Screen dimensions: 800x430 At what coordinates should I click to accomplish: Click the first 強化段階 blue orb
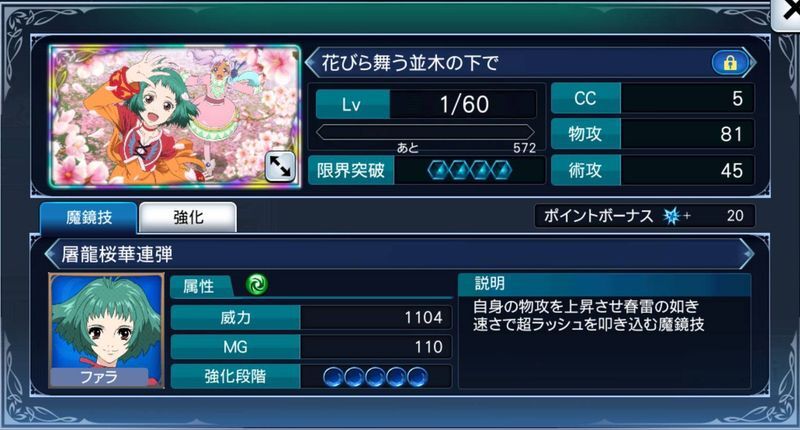pos(333,377)
